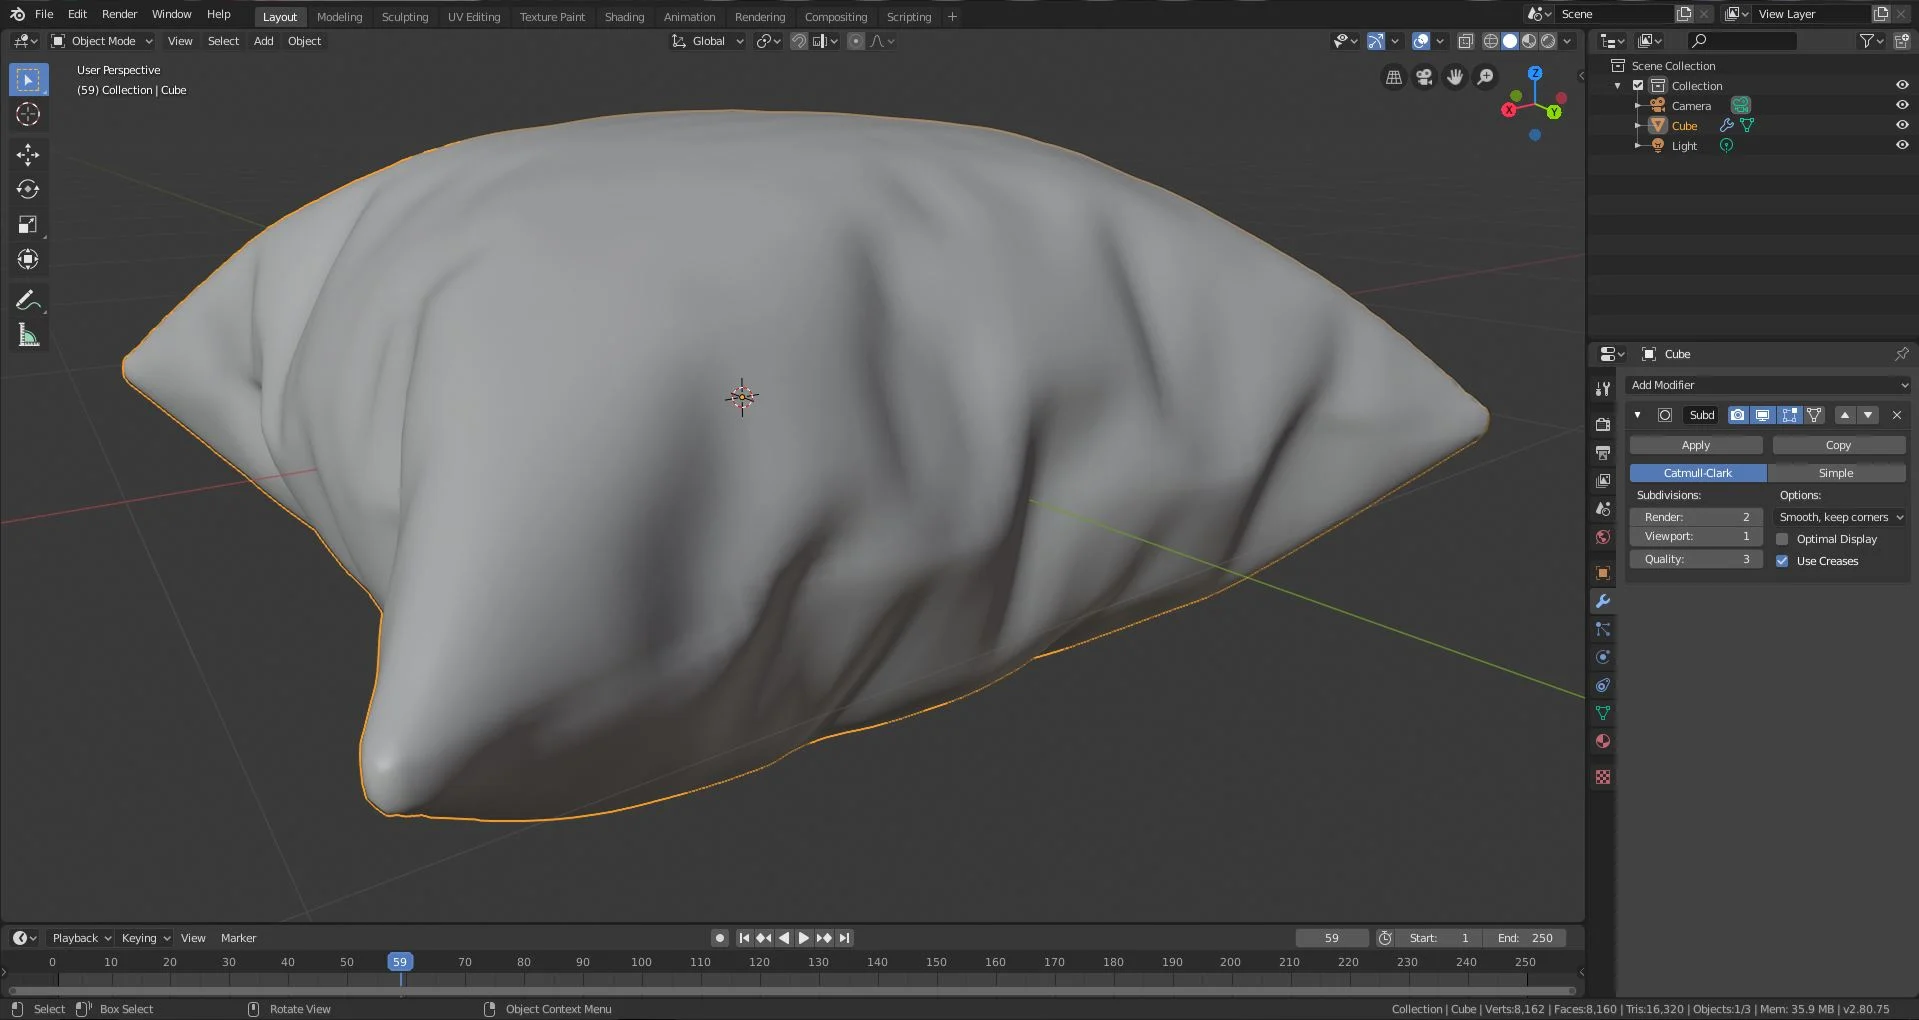Switch to the UV Editing workspace tab
Image resolution: width=1919 pixels, height=1020 pixels.
coord(474,17)
